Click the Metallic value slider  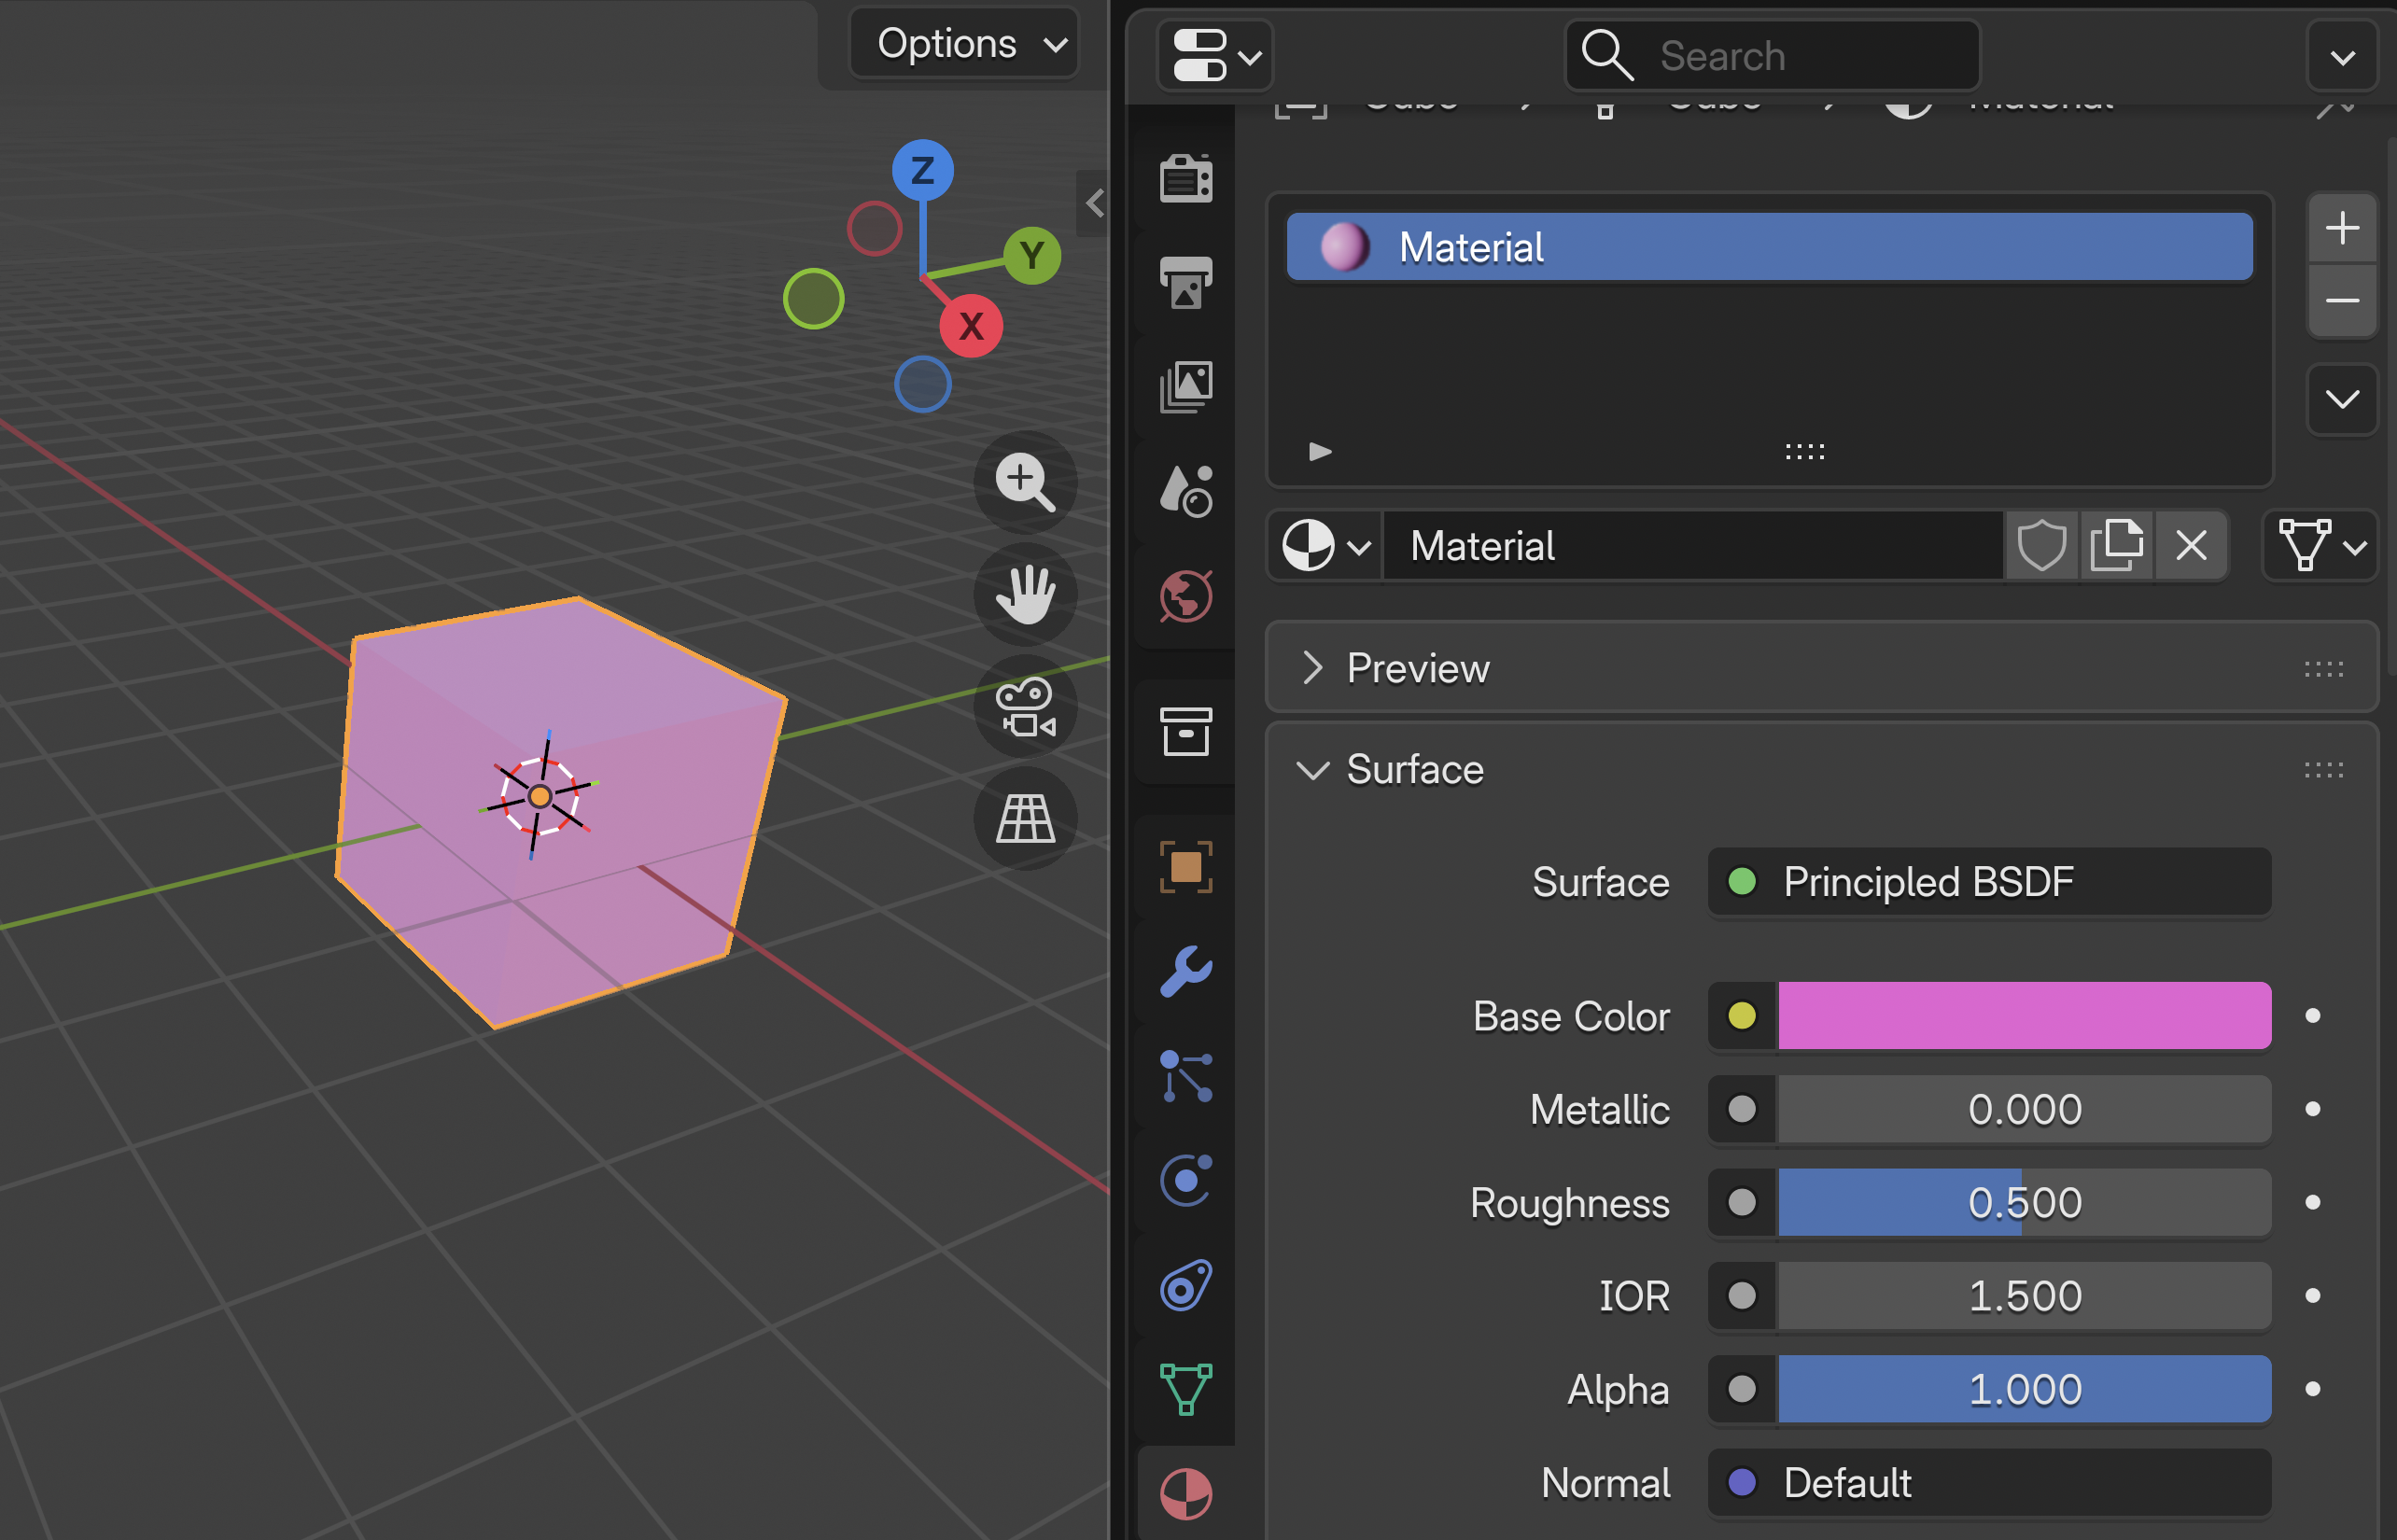(x=2024, y=1108)
